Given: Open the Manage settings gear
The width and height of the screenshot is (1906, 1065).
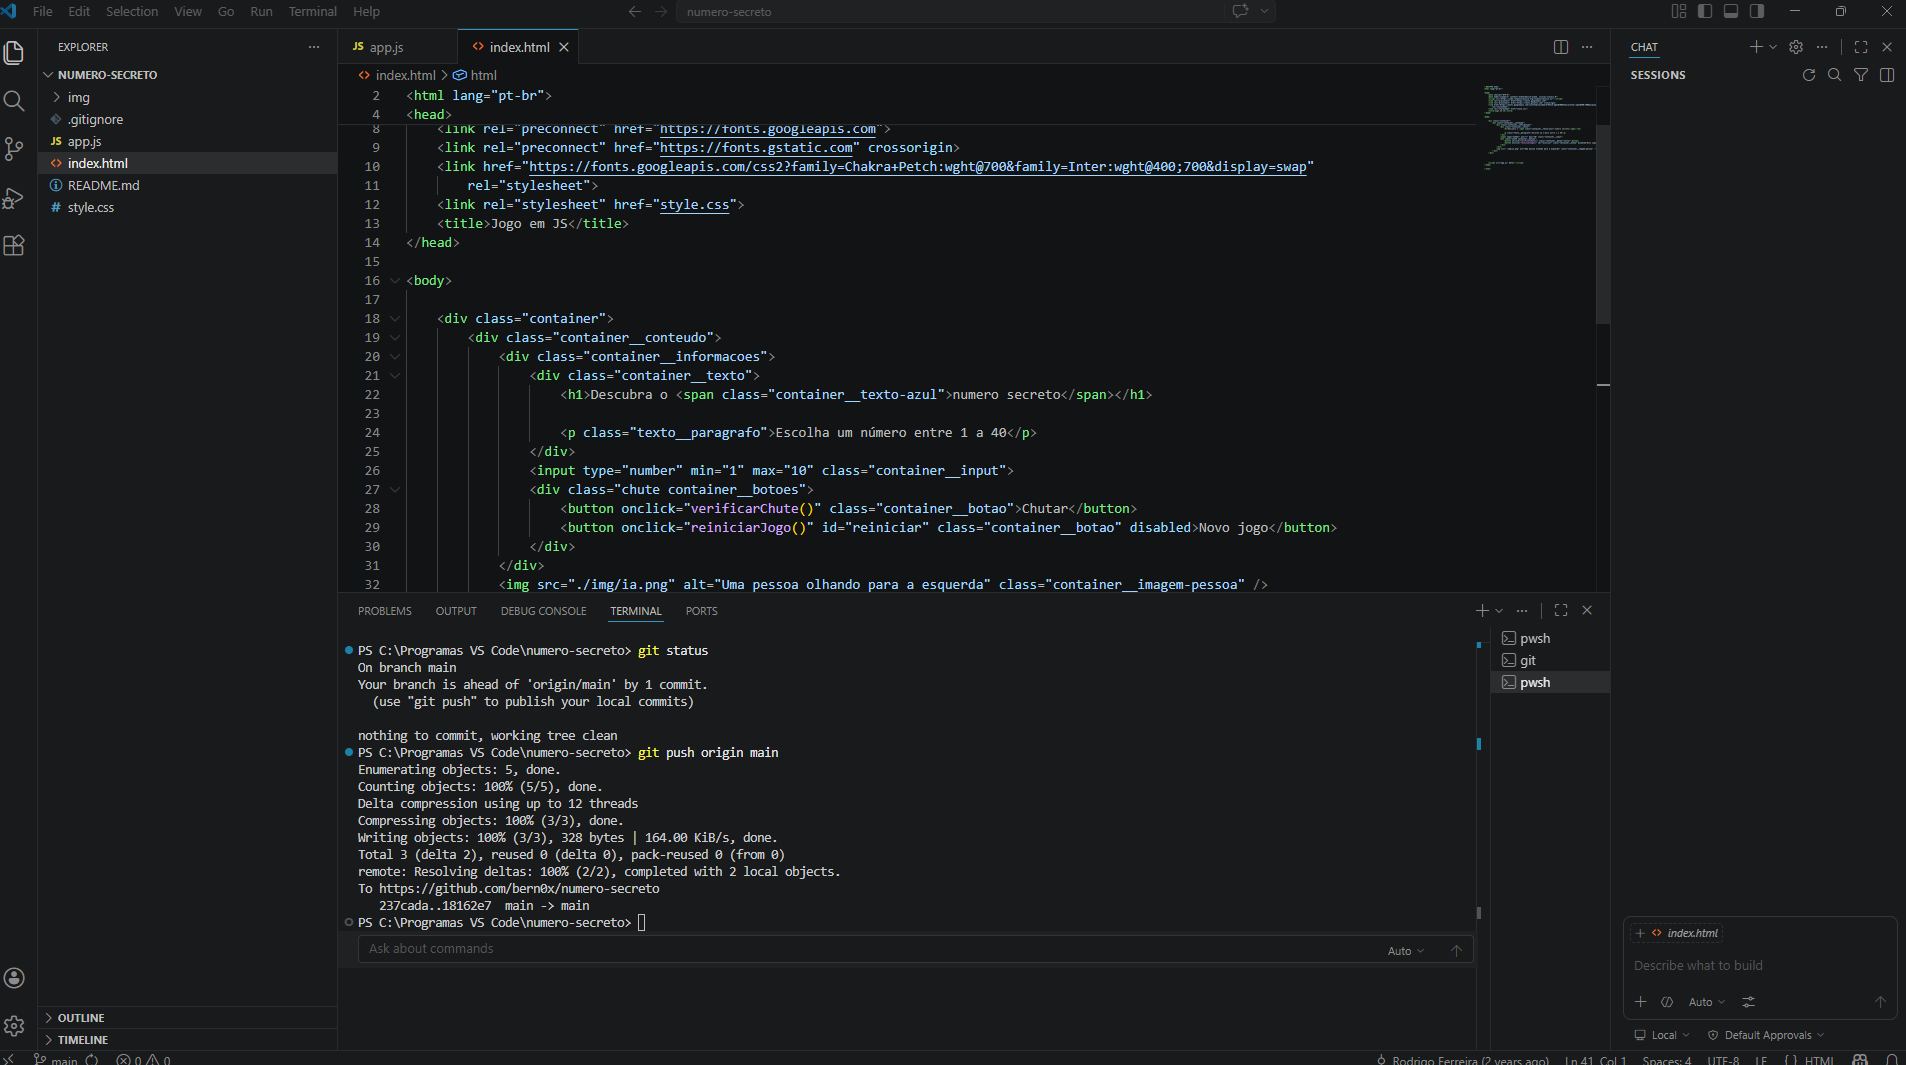Looking at the screenshot, I should tap(14, 1025).
